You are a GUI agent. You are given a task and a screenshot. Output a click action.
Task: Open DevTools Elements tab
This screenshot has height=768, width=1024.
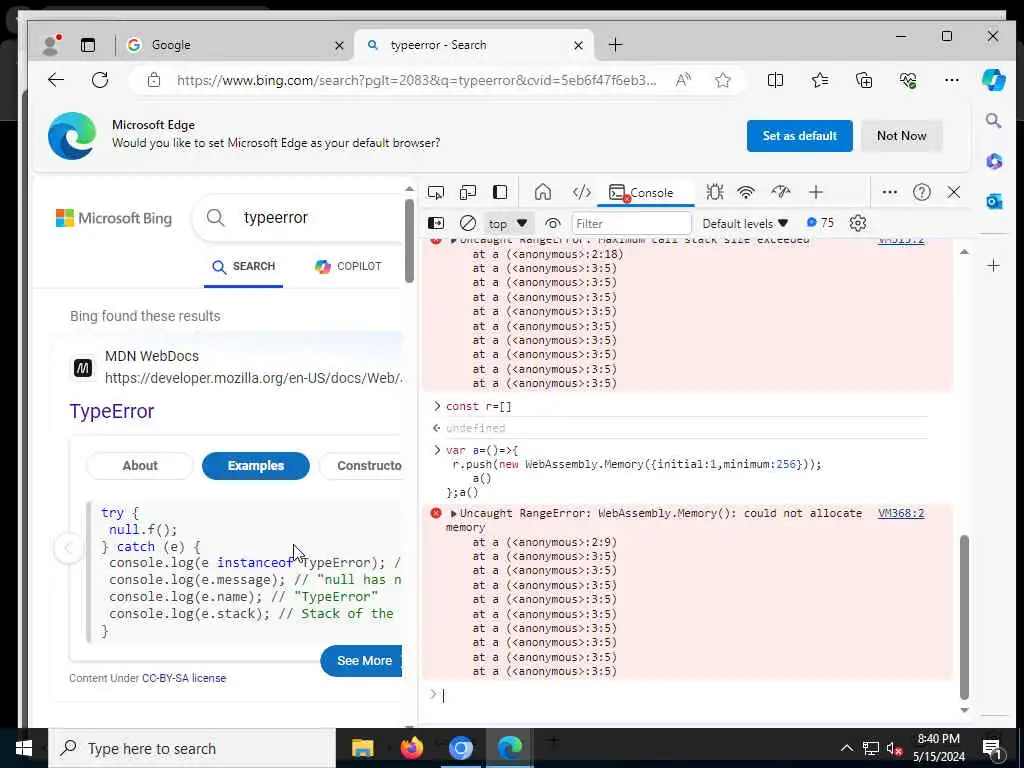pyautogui.click(x=581, y=193)
